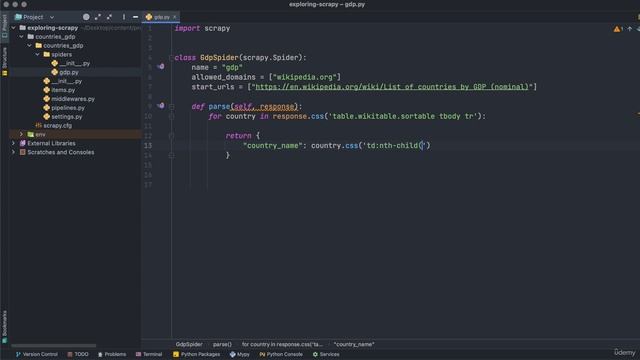The image size is (640, 360).
Task: Expand the env folder
Action: [22, 134]
